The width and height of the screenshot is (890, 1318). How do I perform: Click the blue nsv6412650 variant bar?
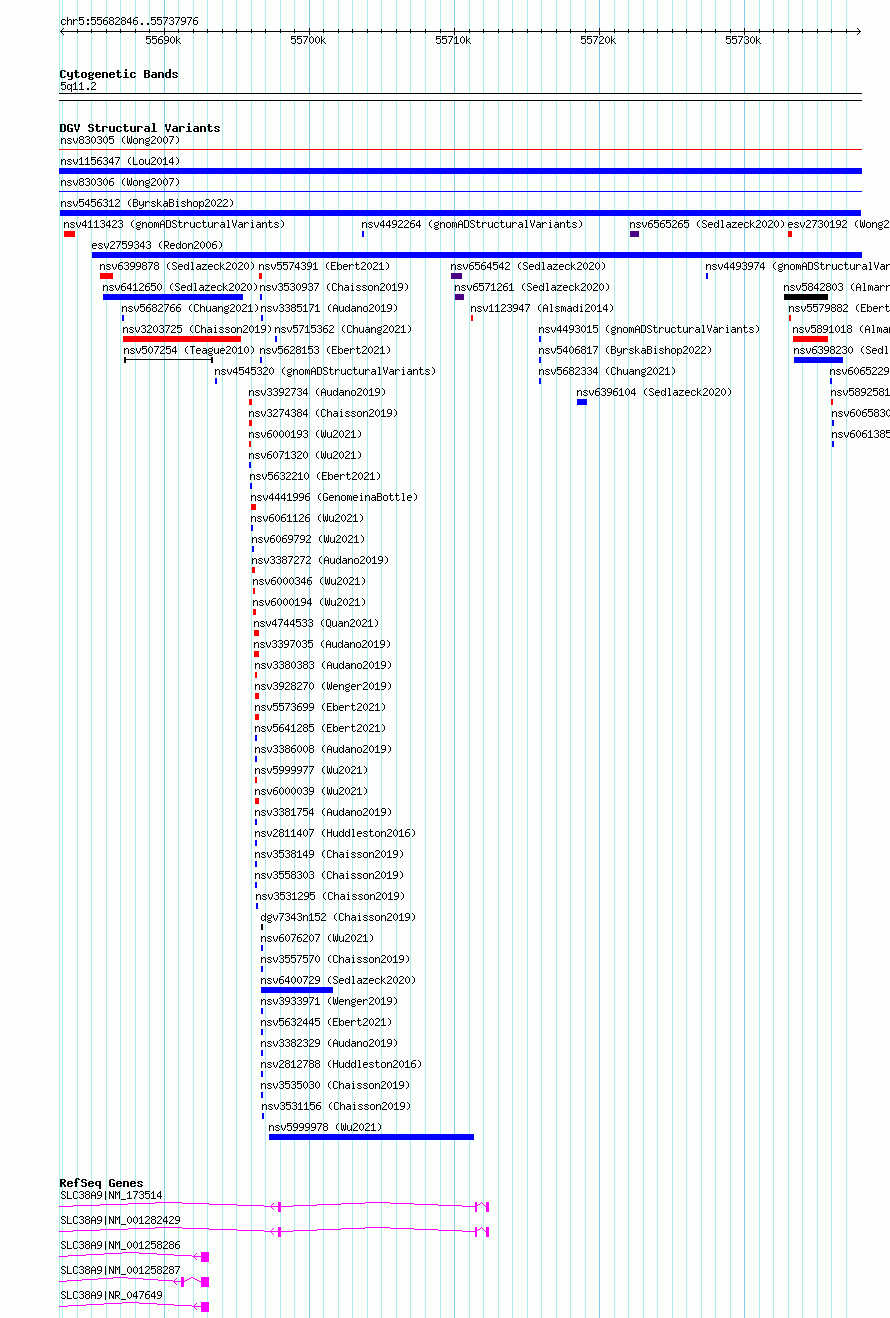[173, 297]
